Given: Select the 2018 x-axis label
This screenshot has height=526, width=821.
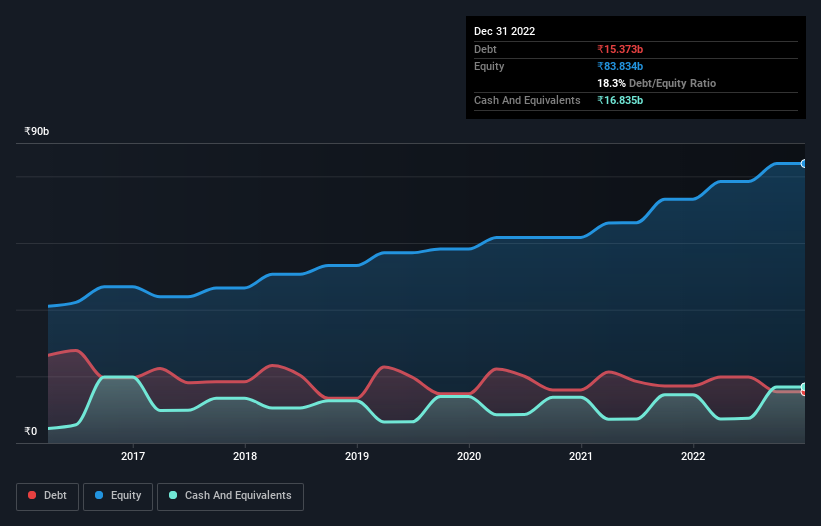Looking at the screenshot, I should click(x=245, y=456).
